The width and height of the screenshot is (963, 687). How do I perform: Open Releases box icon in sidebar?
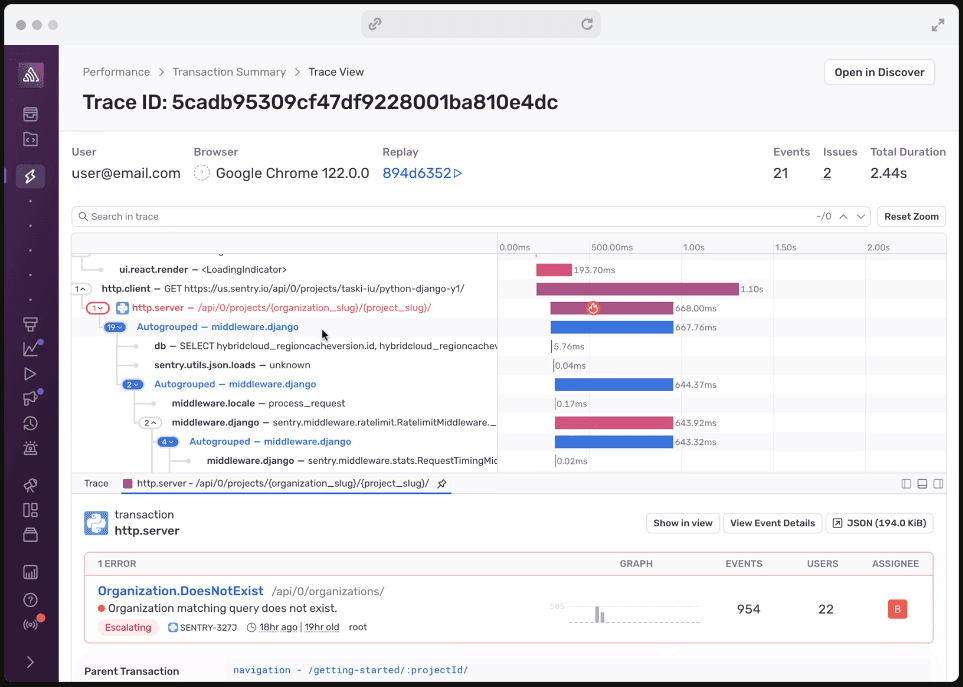tap(30, 535)
